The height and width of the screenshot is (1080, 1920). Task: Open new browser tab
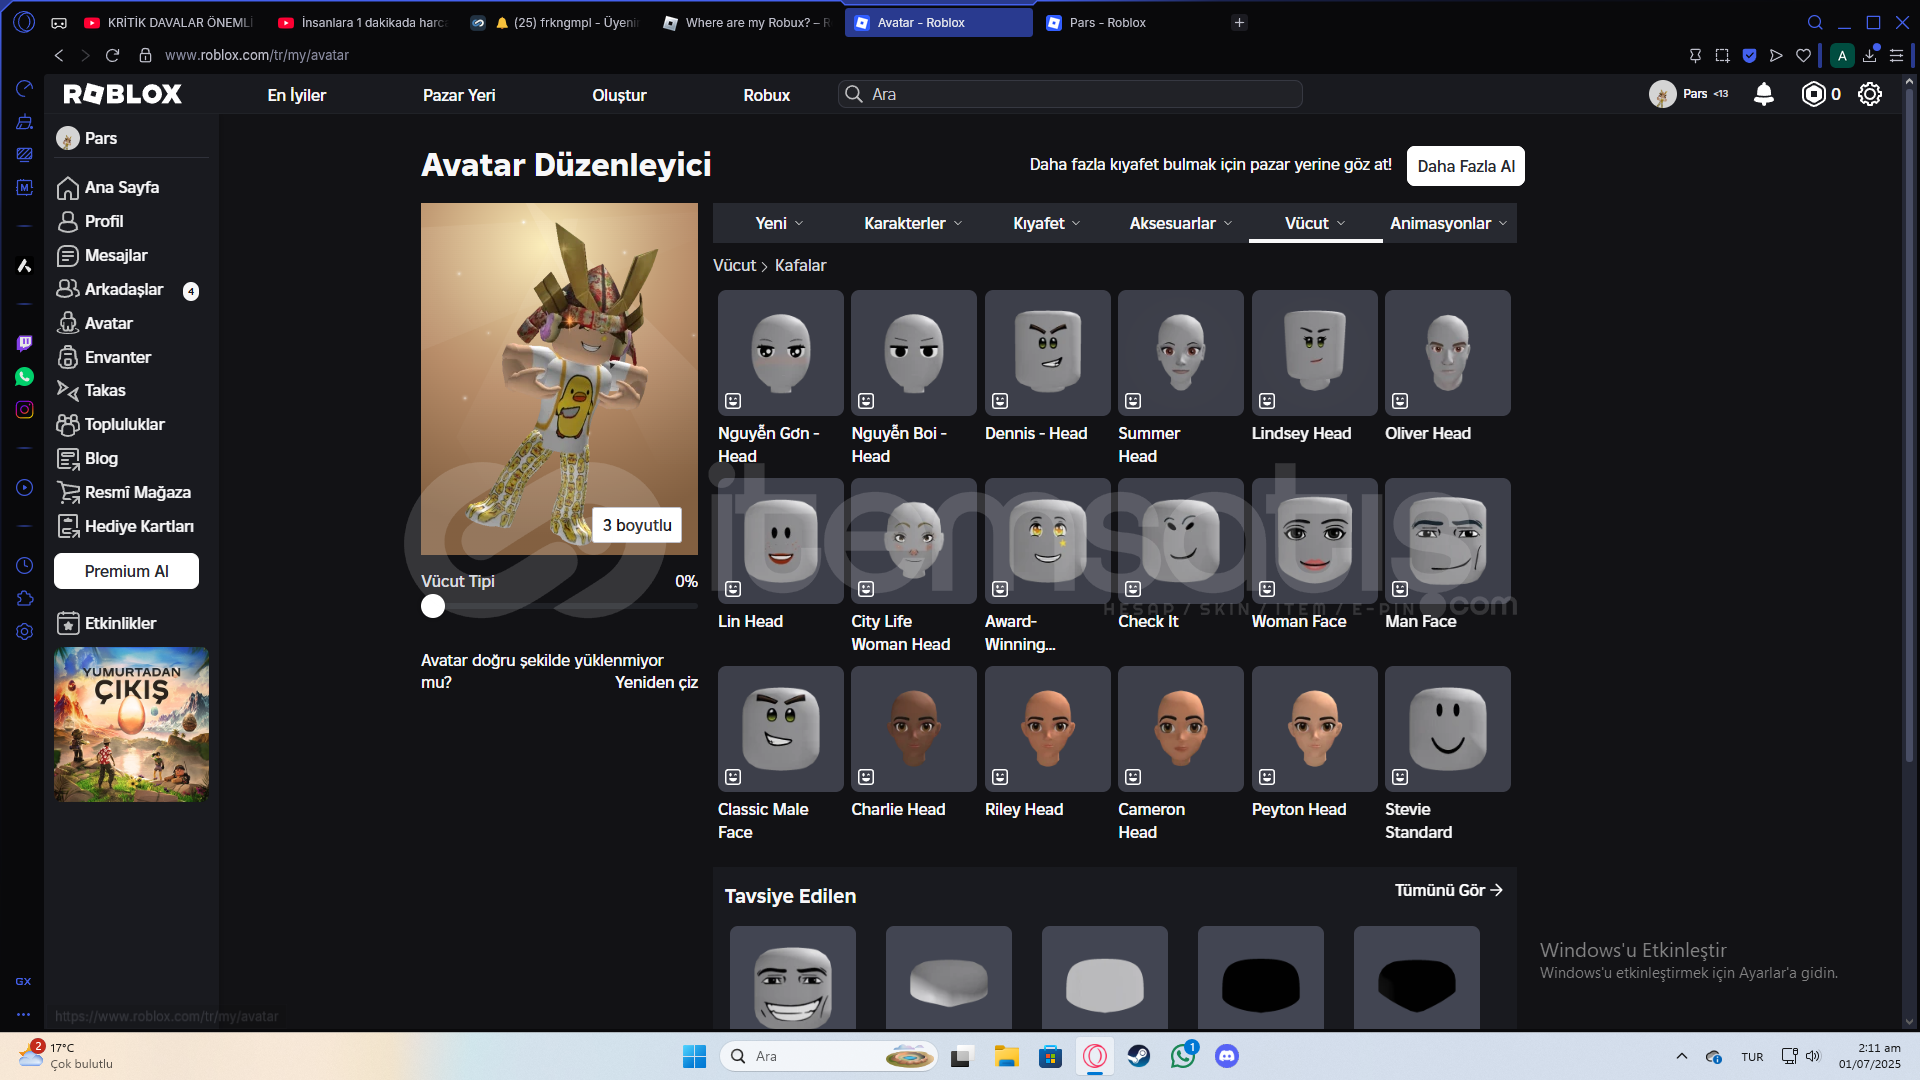click(x=1239, y=22)
